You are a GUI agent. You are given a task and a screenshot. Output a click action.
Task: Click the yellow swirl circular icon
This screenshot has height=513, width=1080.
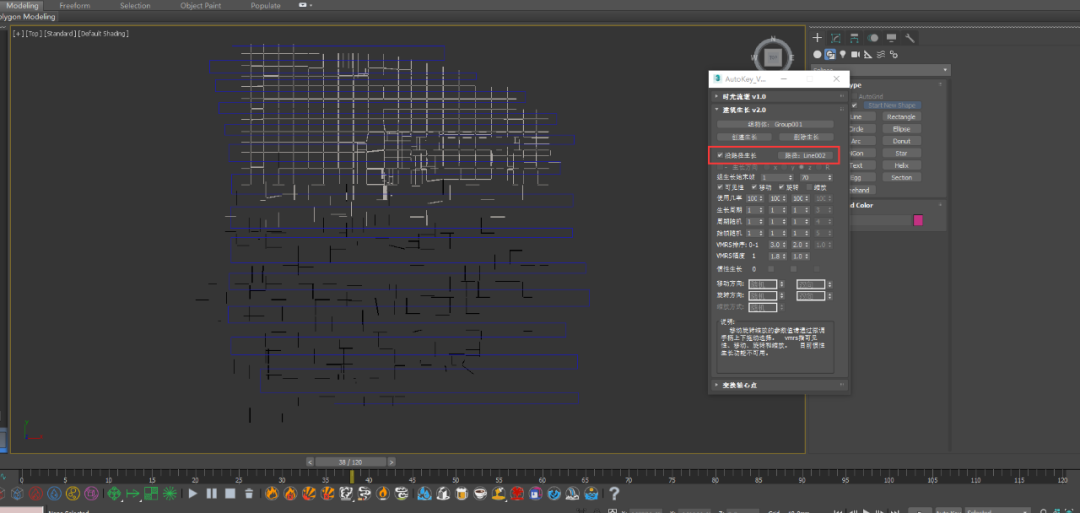tap(72, 493)
